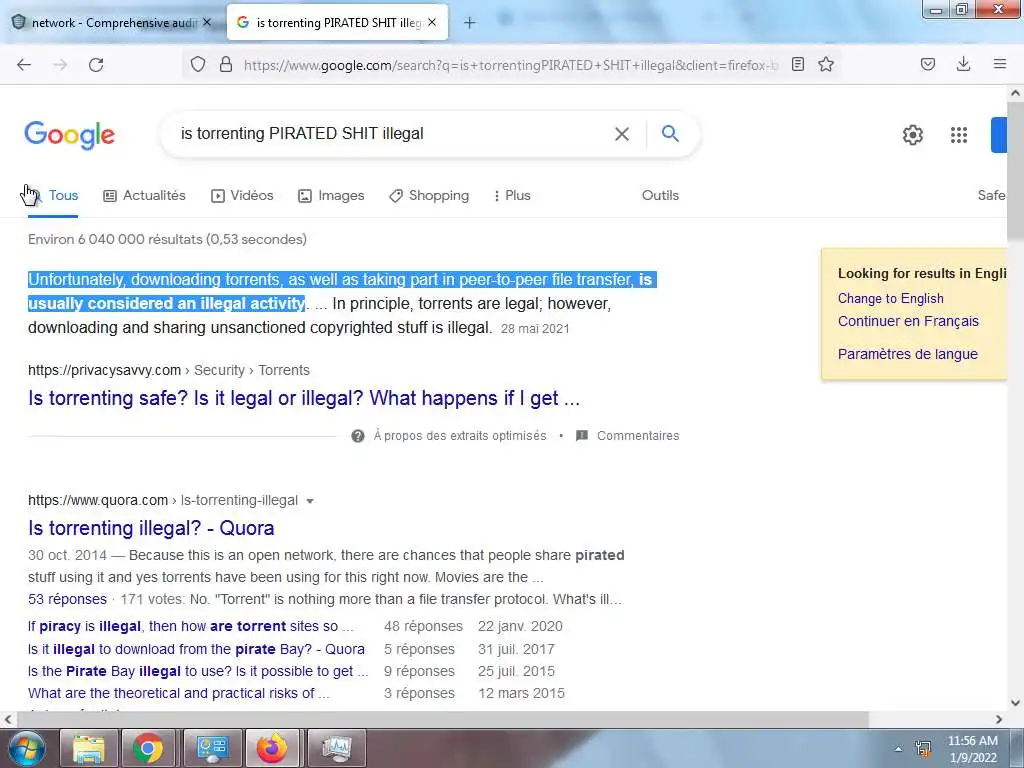The height and width of the screenshot is (768, 1024).
Task: Switch to the Shopping tab
Action: point(428,195)
